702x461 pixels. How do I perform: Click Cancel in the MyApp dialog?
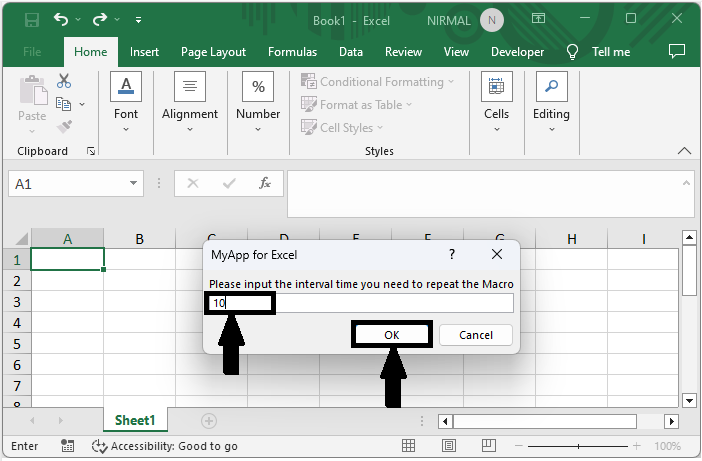coord(475,335)
